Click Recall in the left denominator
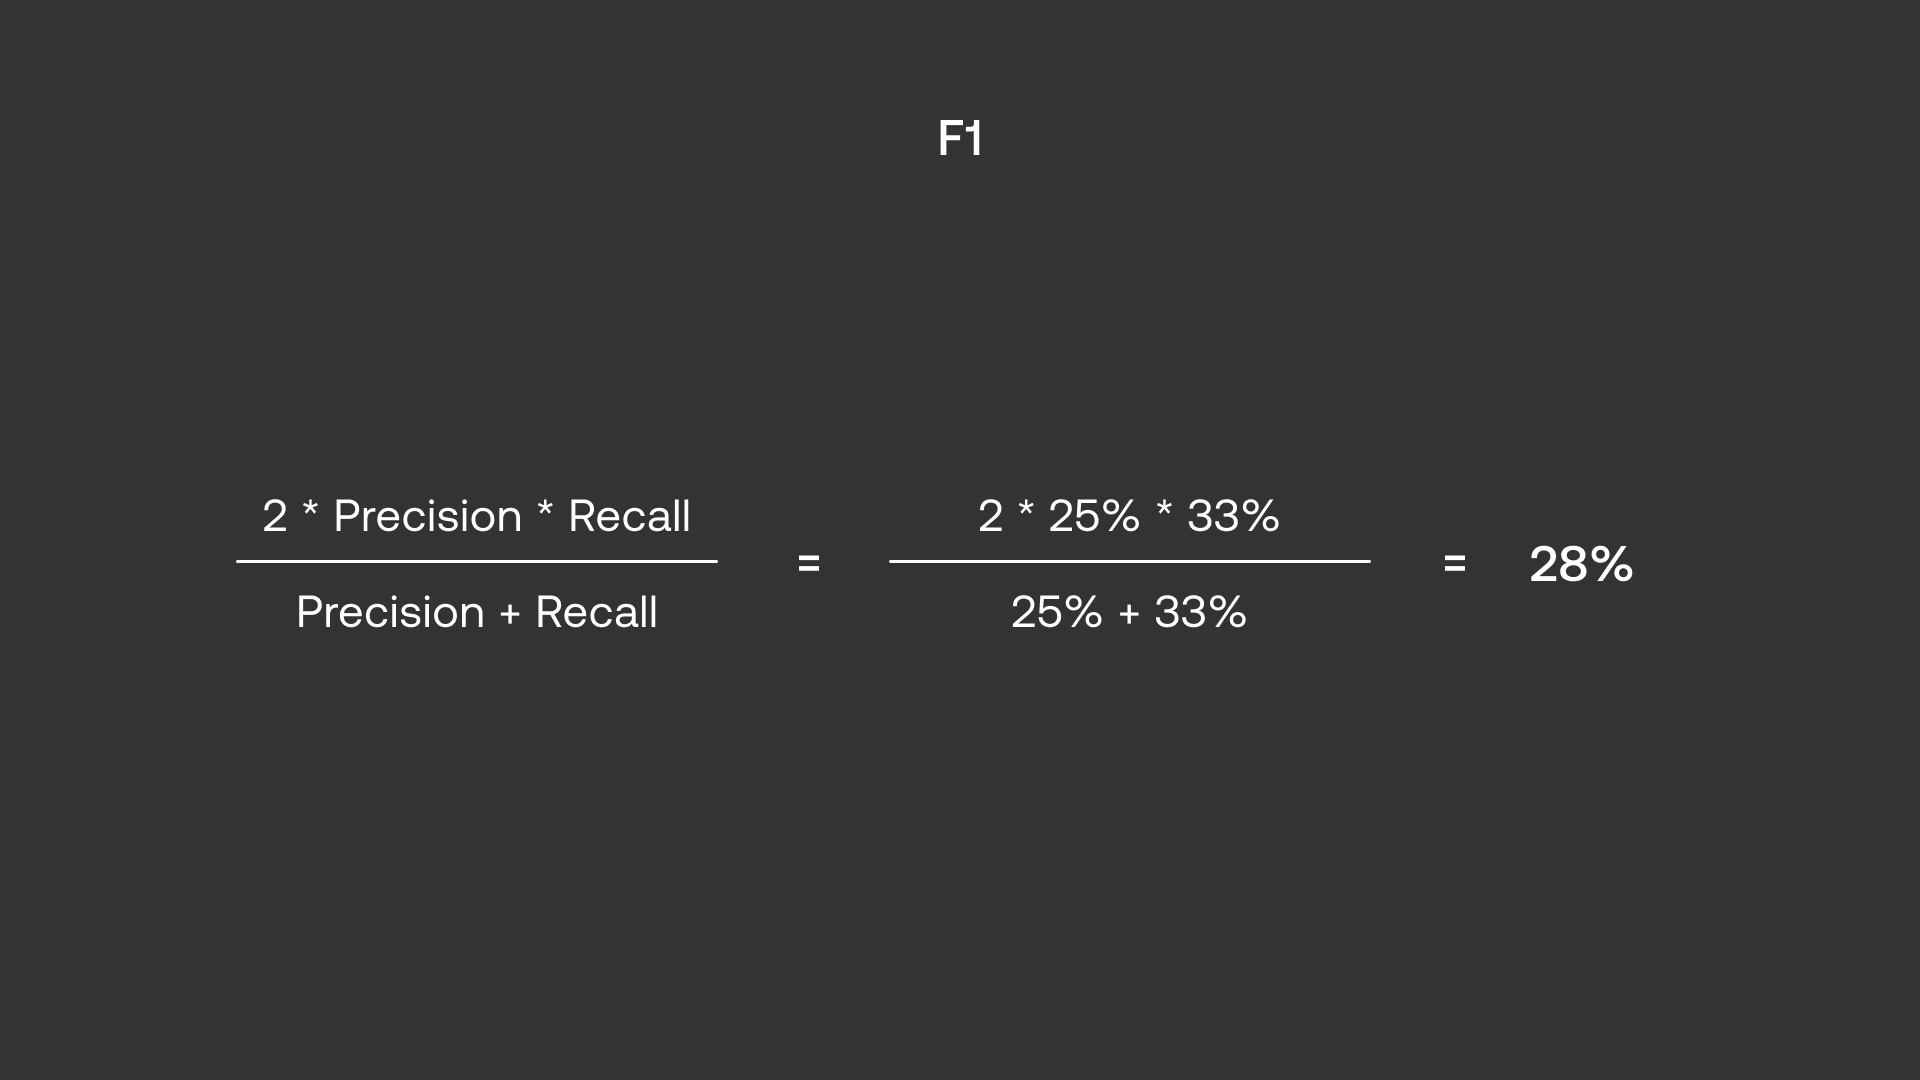This screenshot has height=1080, width=1920. [596, 612]
